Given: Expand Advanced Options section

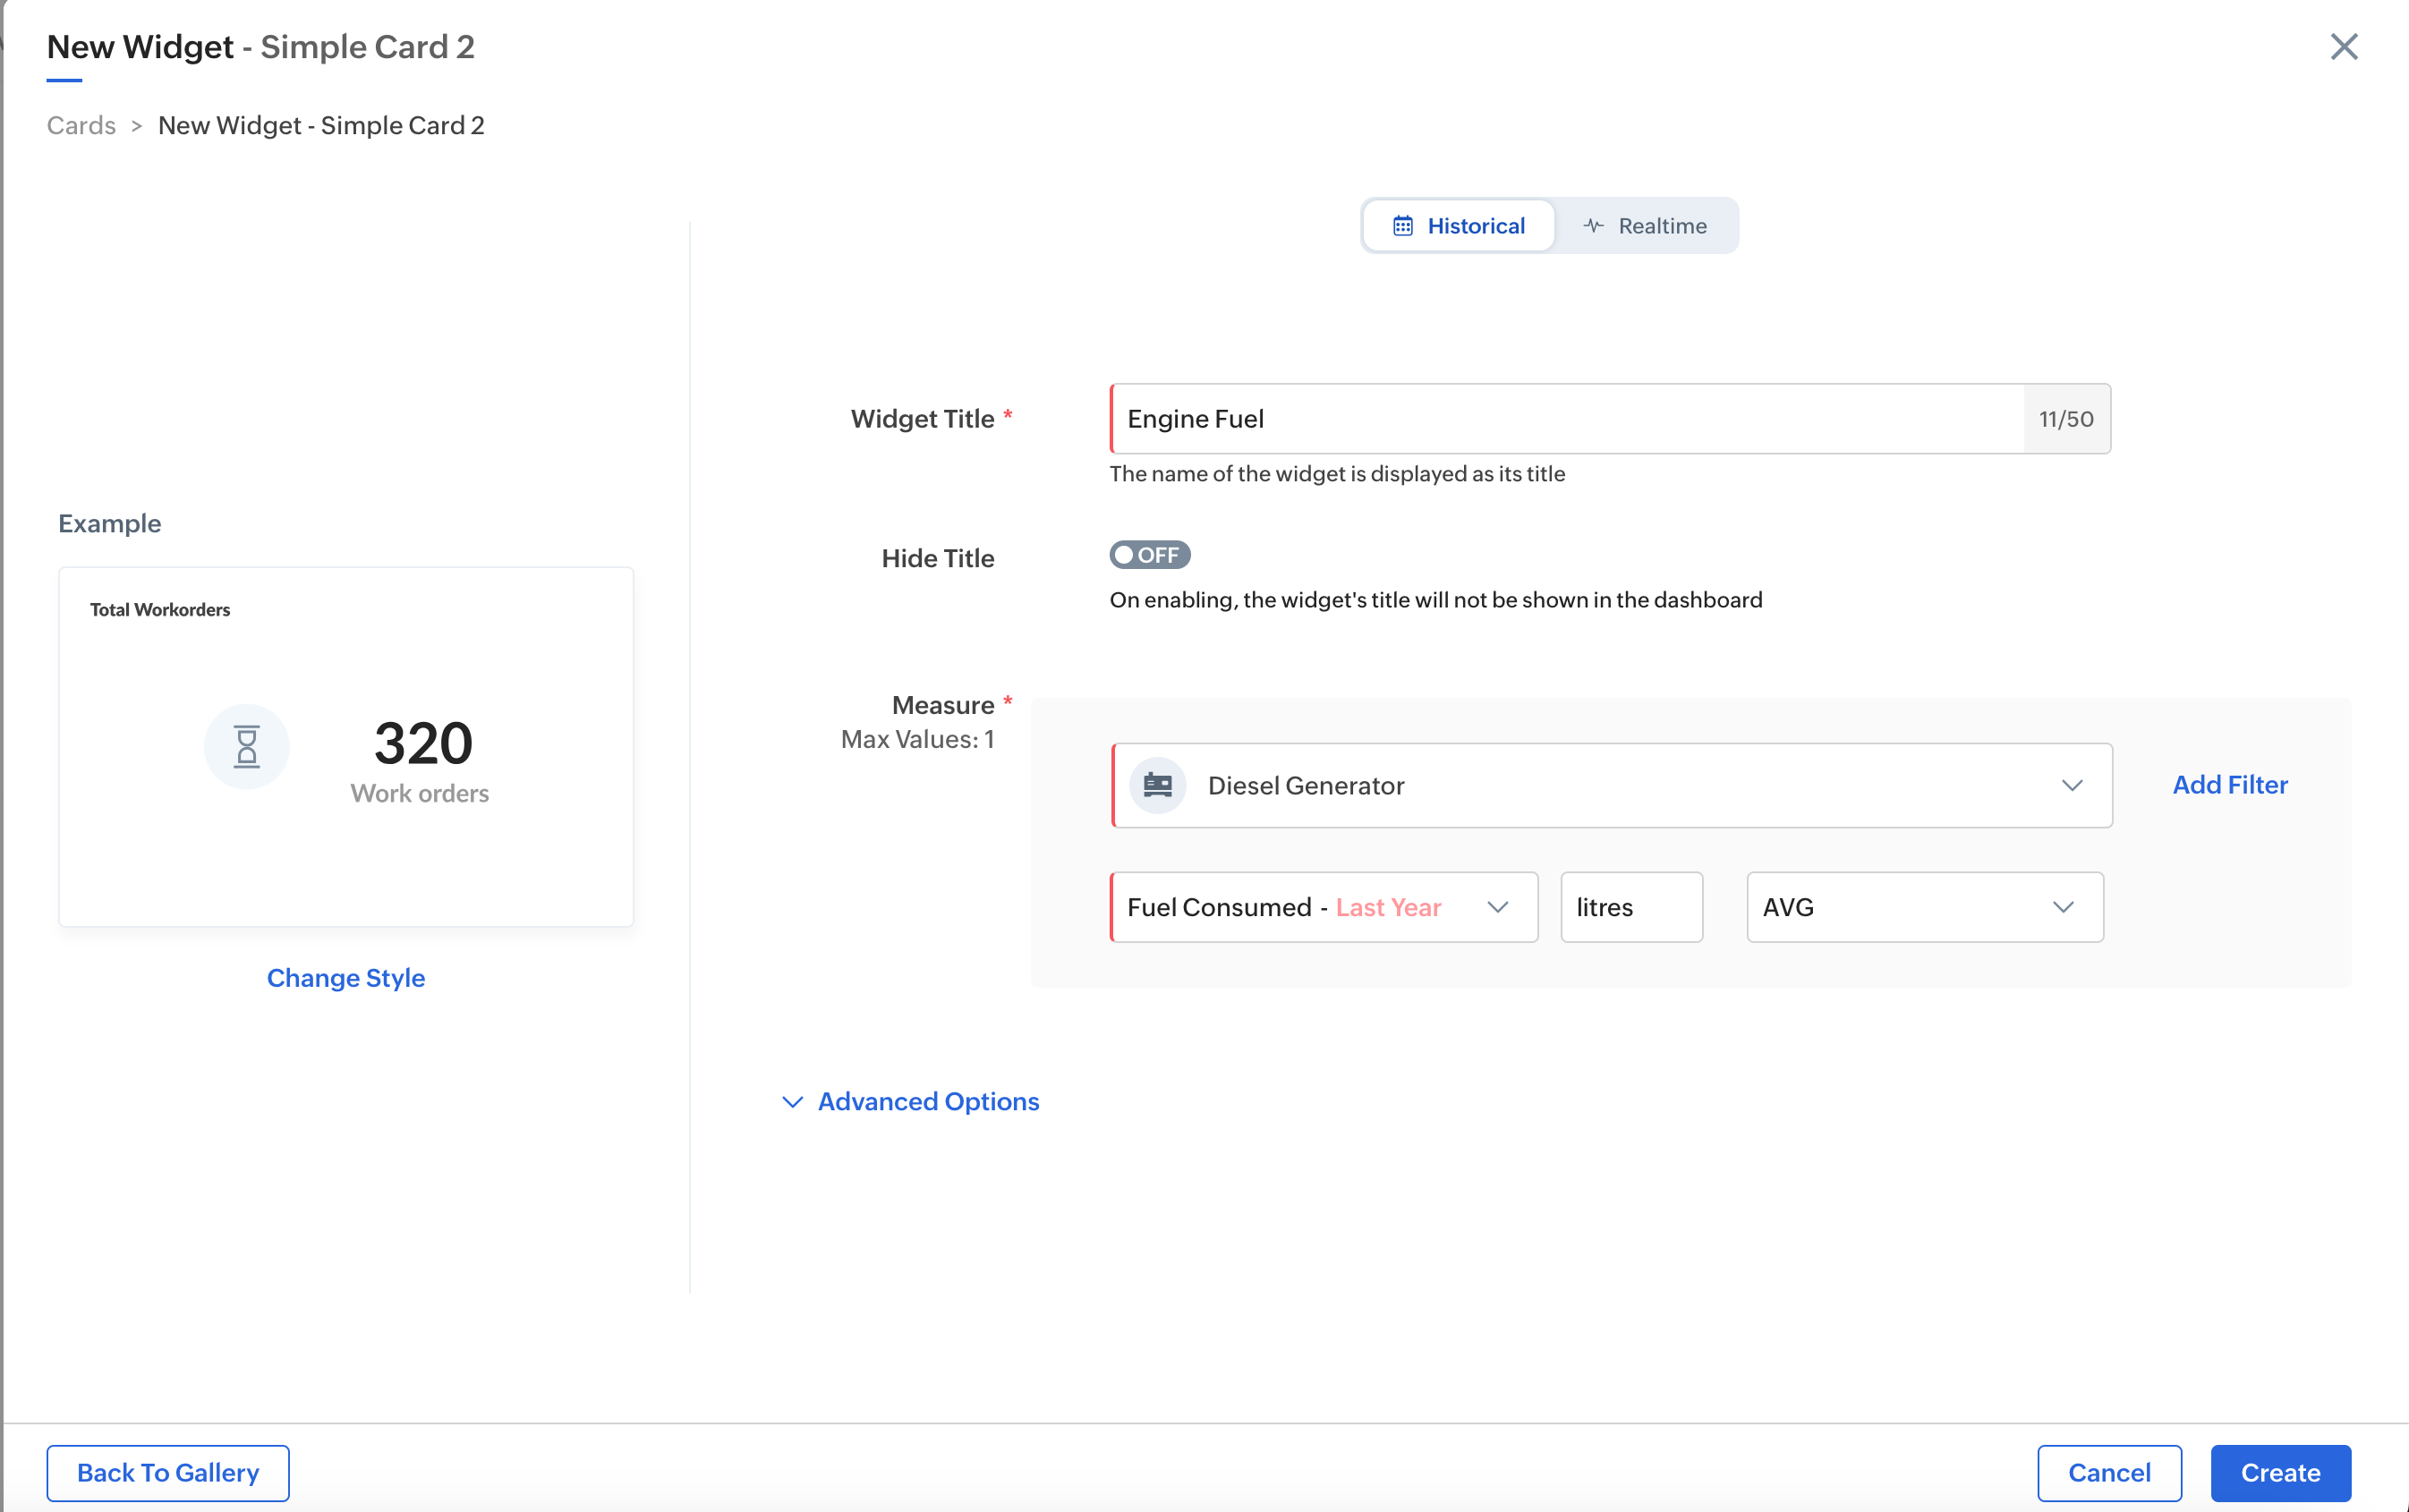Looking at the screenshot, I should point(927,1101).
